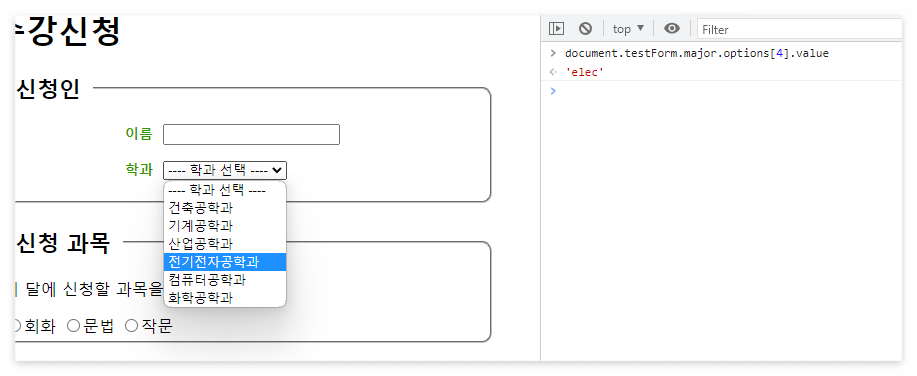Select 컴퓨터공학과 from the dropdown list

225,280
